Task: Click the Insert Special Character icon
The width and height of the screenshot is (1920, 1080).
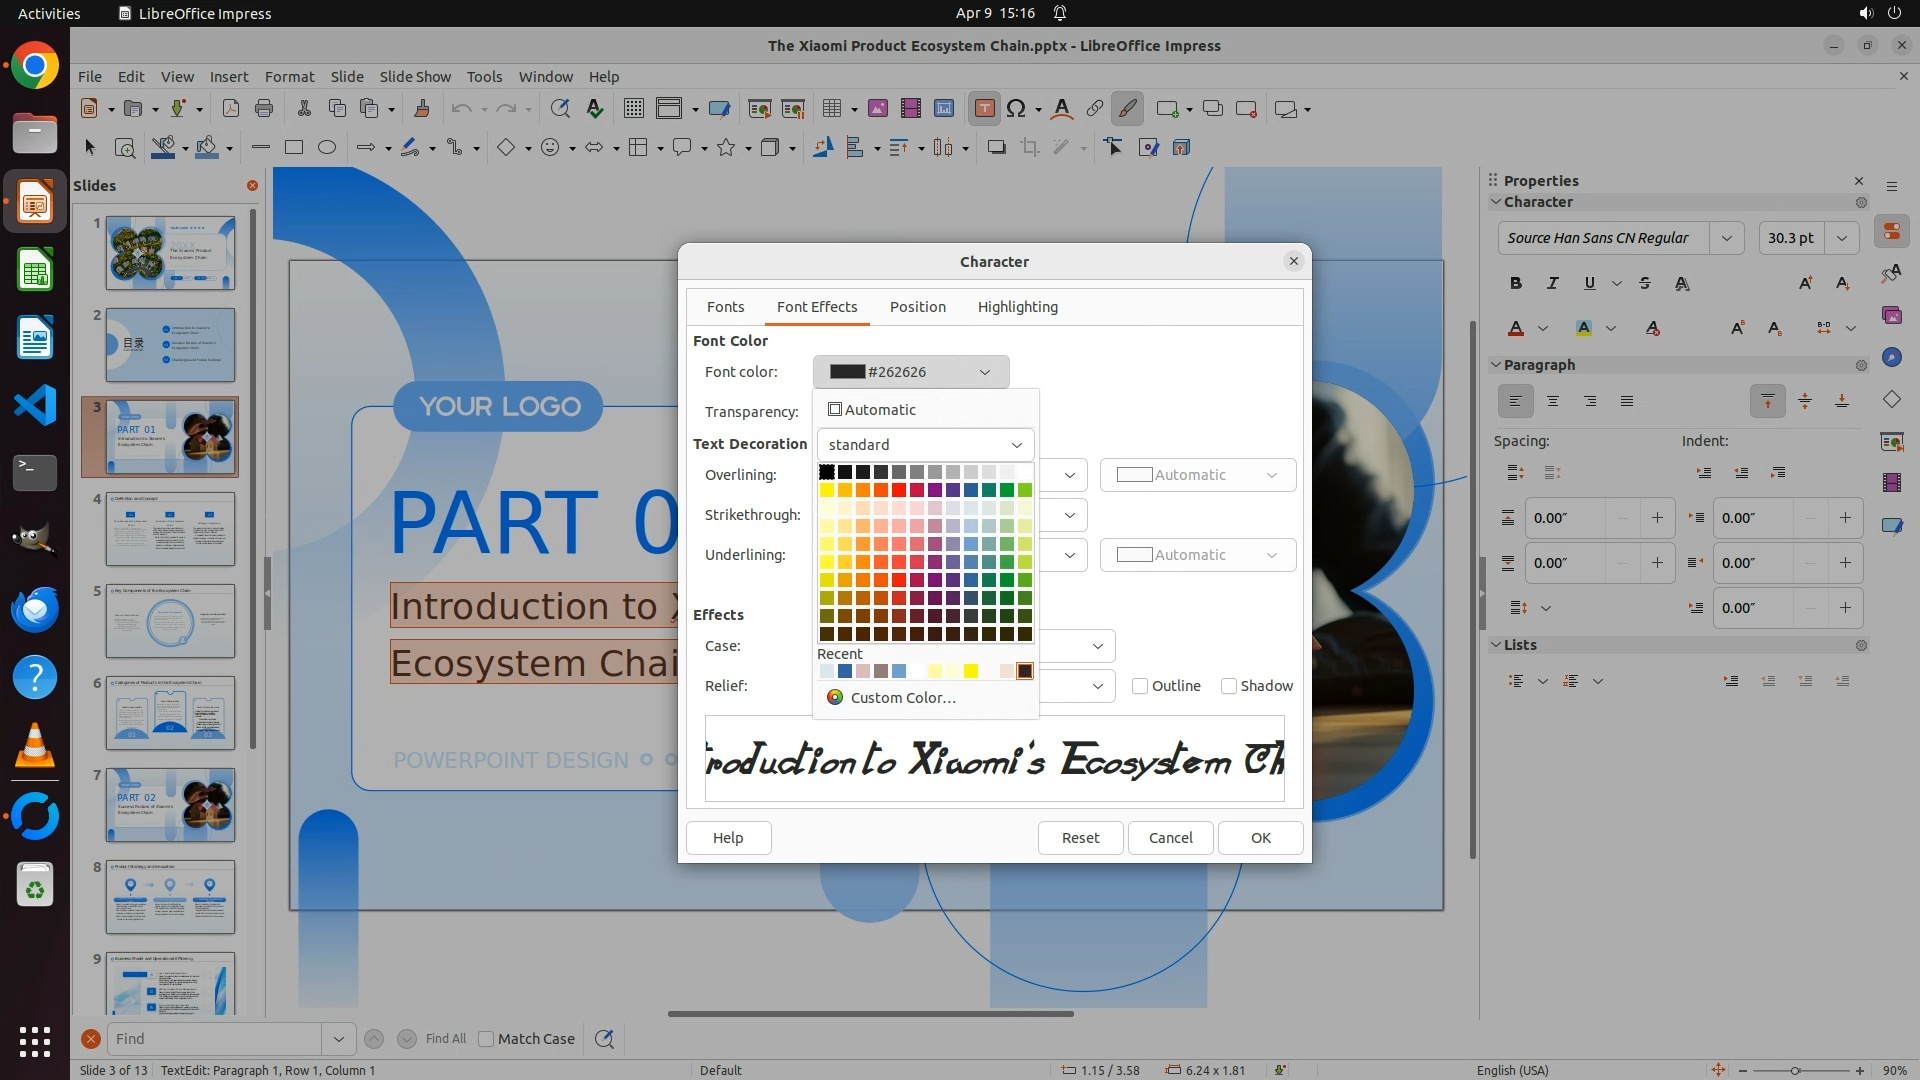Action: (1016, 109)
